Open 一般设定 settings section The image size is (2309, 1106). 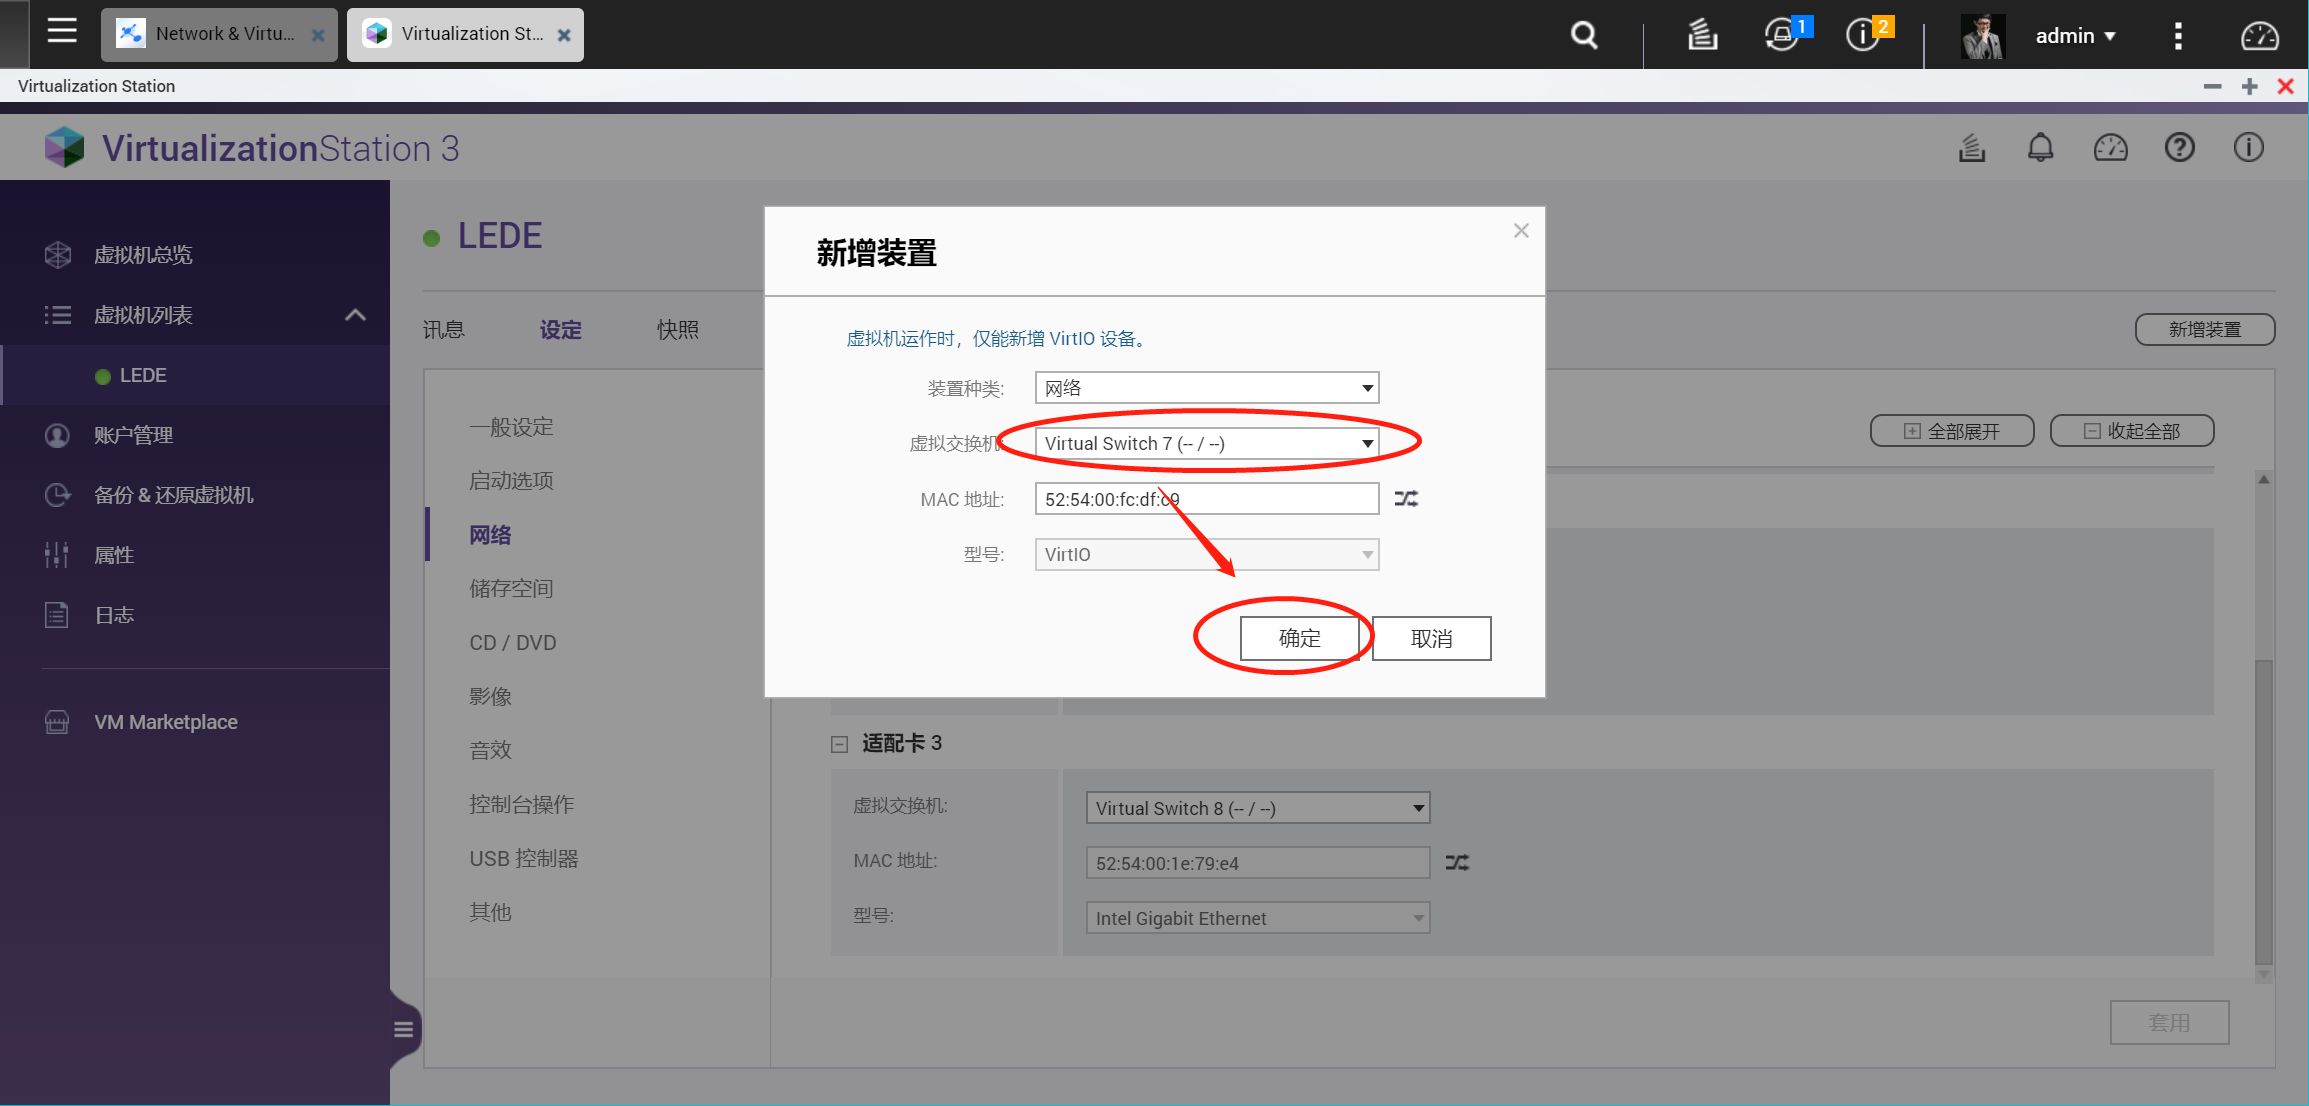click(x=511, y=427)
